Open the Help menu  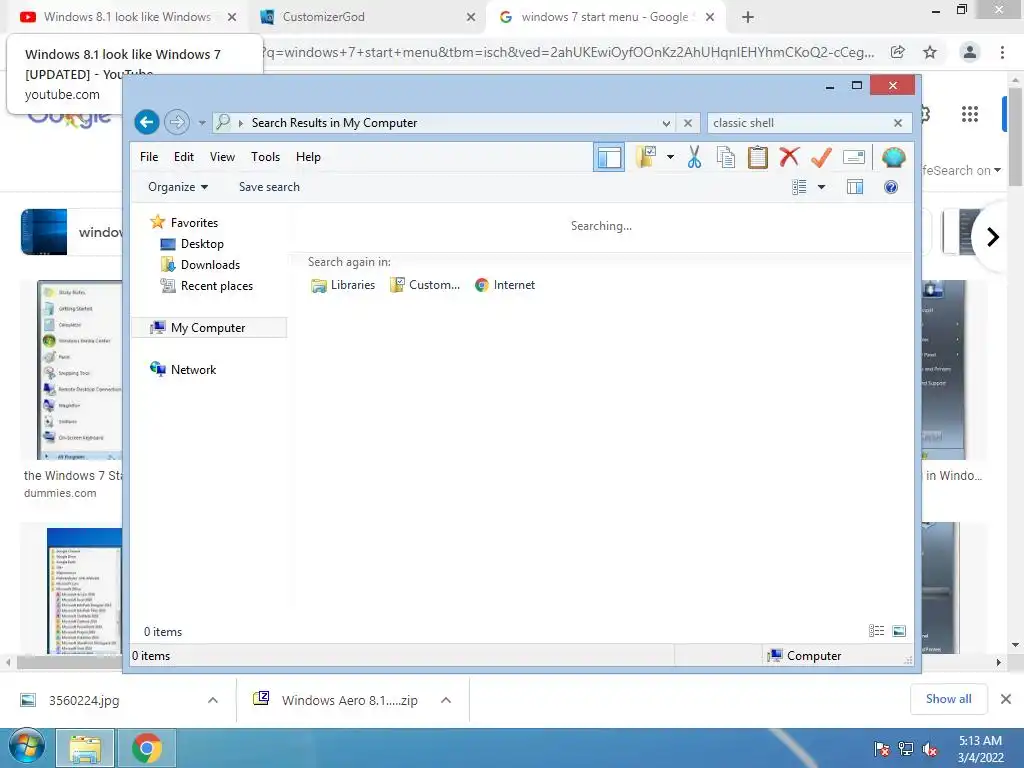[308, 157]
